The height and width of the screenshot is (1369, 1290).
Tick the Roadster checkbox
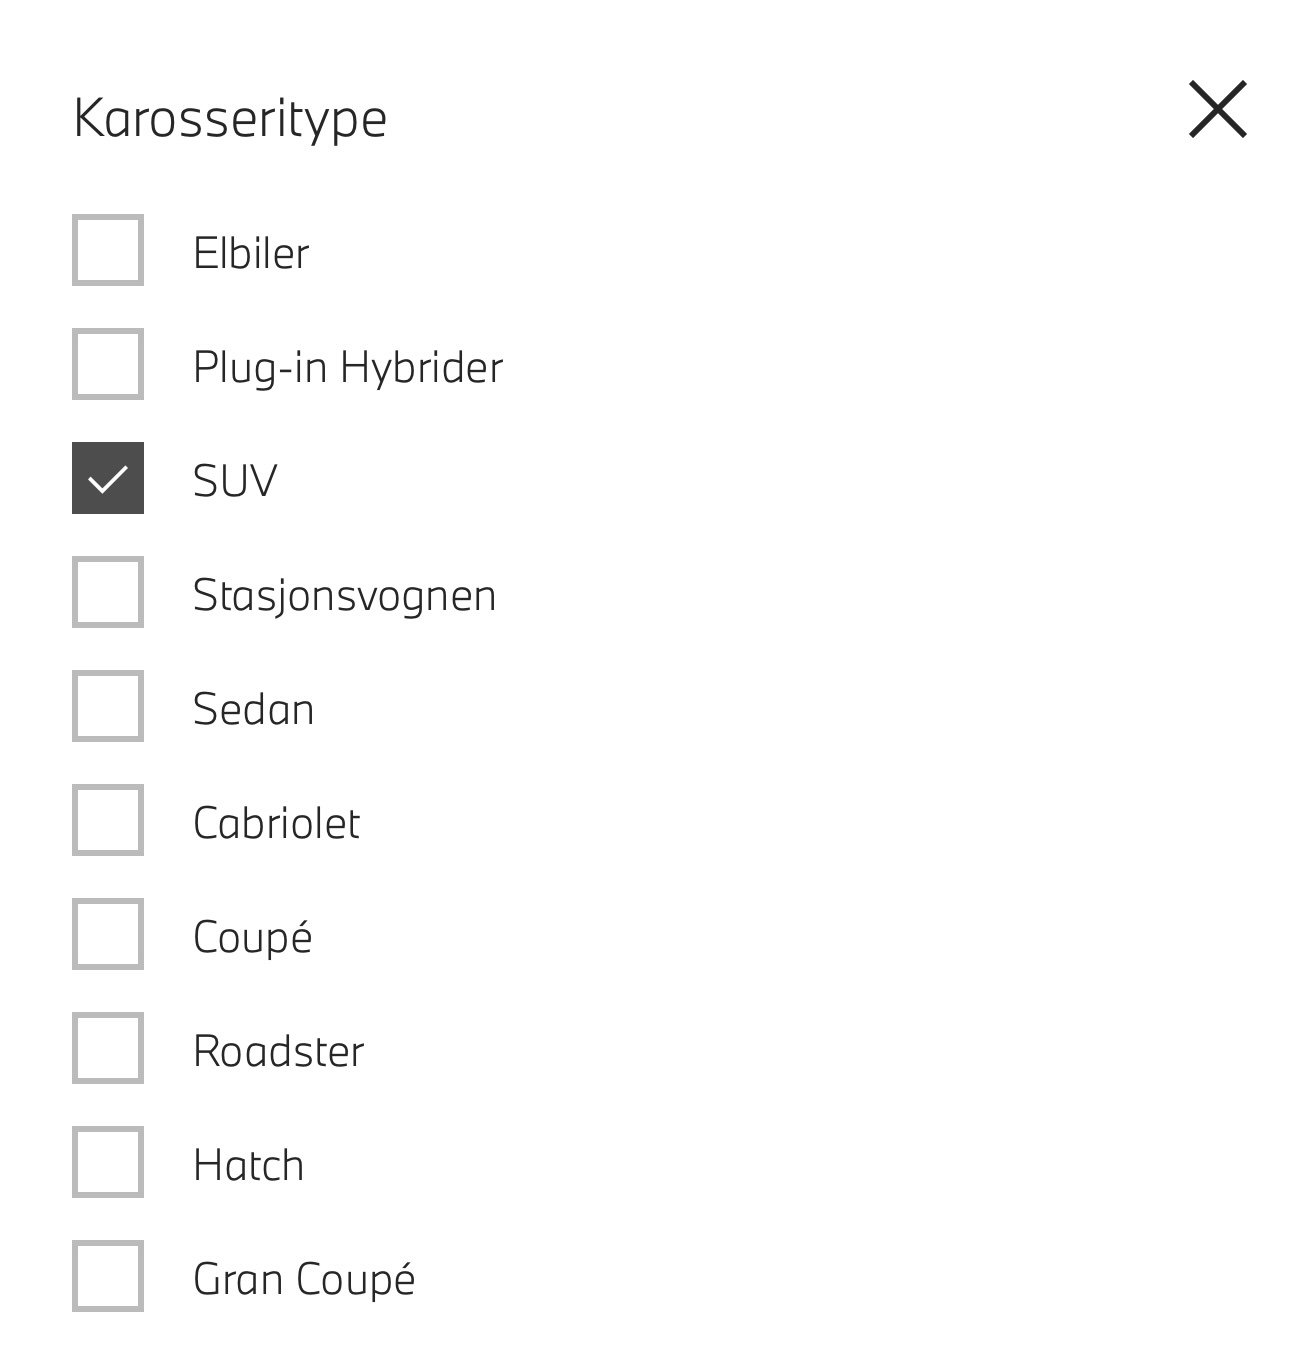[108, 1048]
